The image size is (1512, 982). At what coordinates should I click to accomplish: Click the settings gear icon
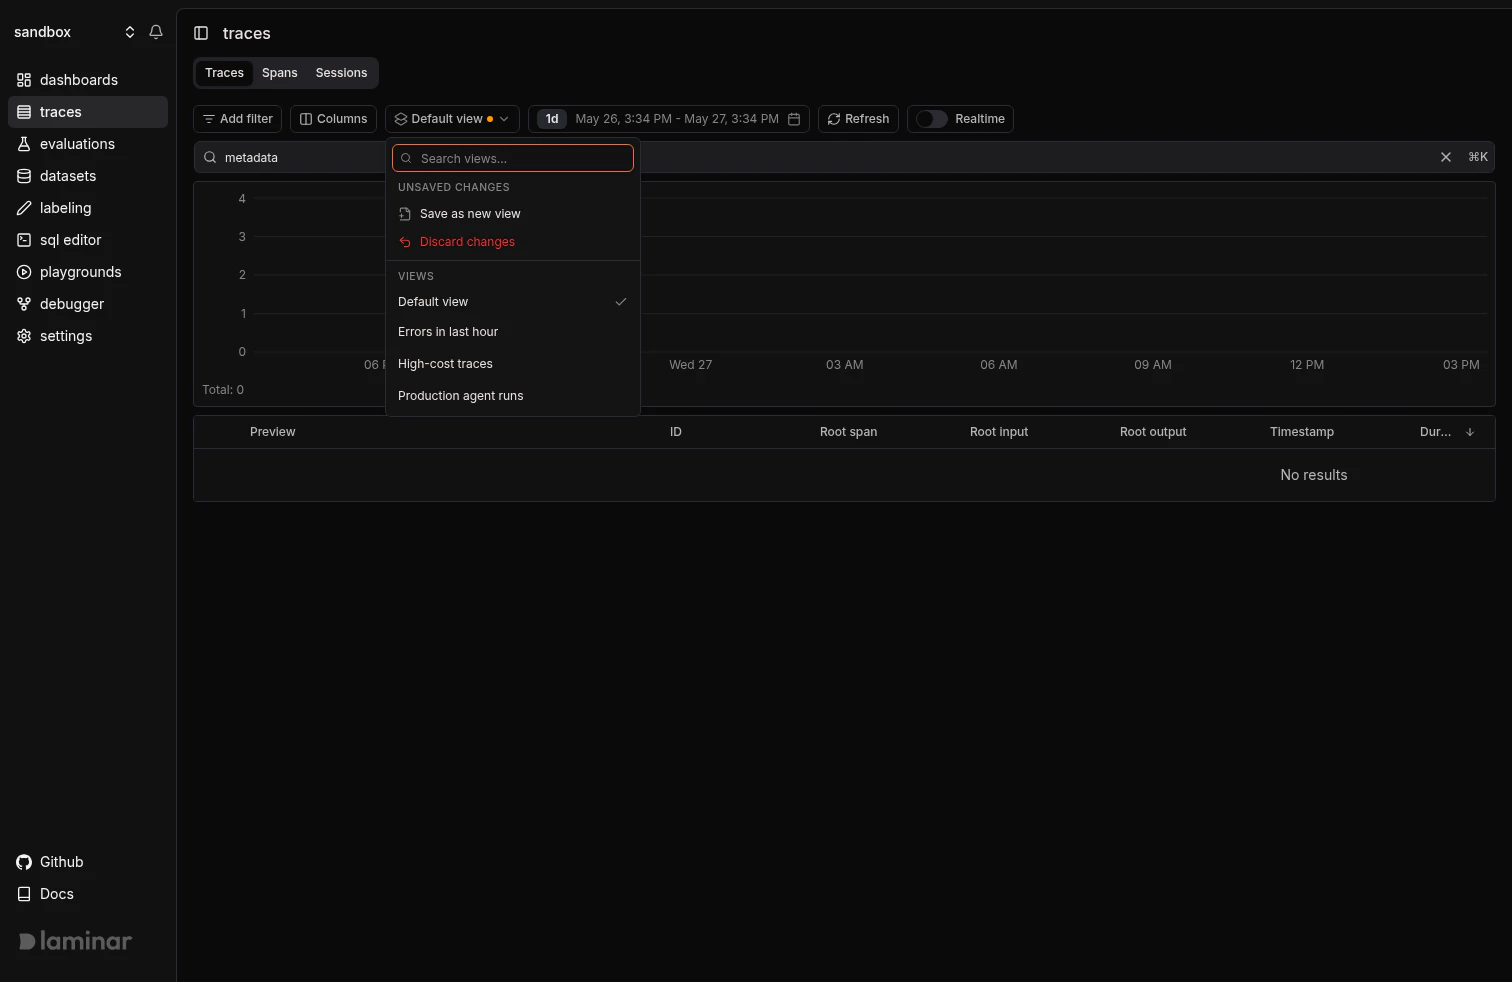[24, 336]
